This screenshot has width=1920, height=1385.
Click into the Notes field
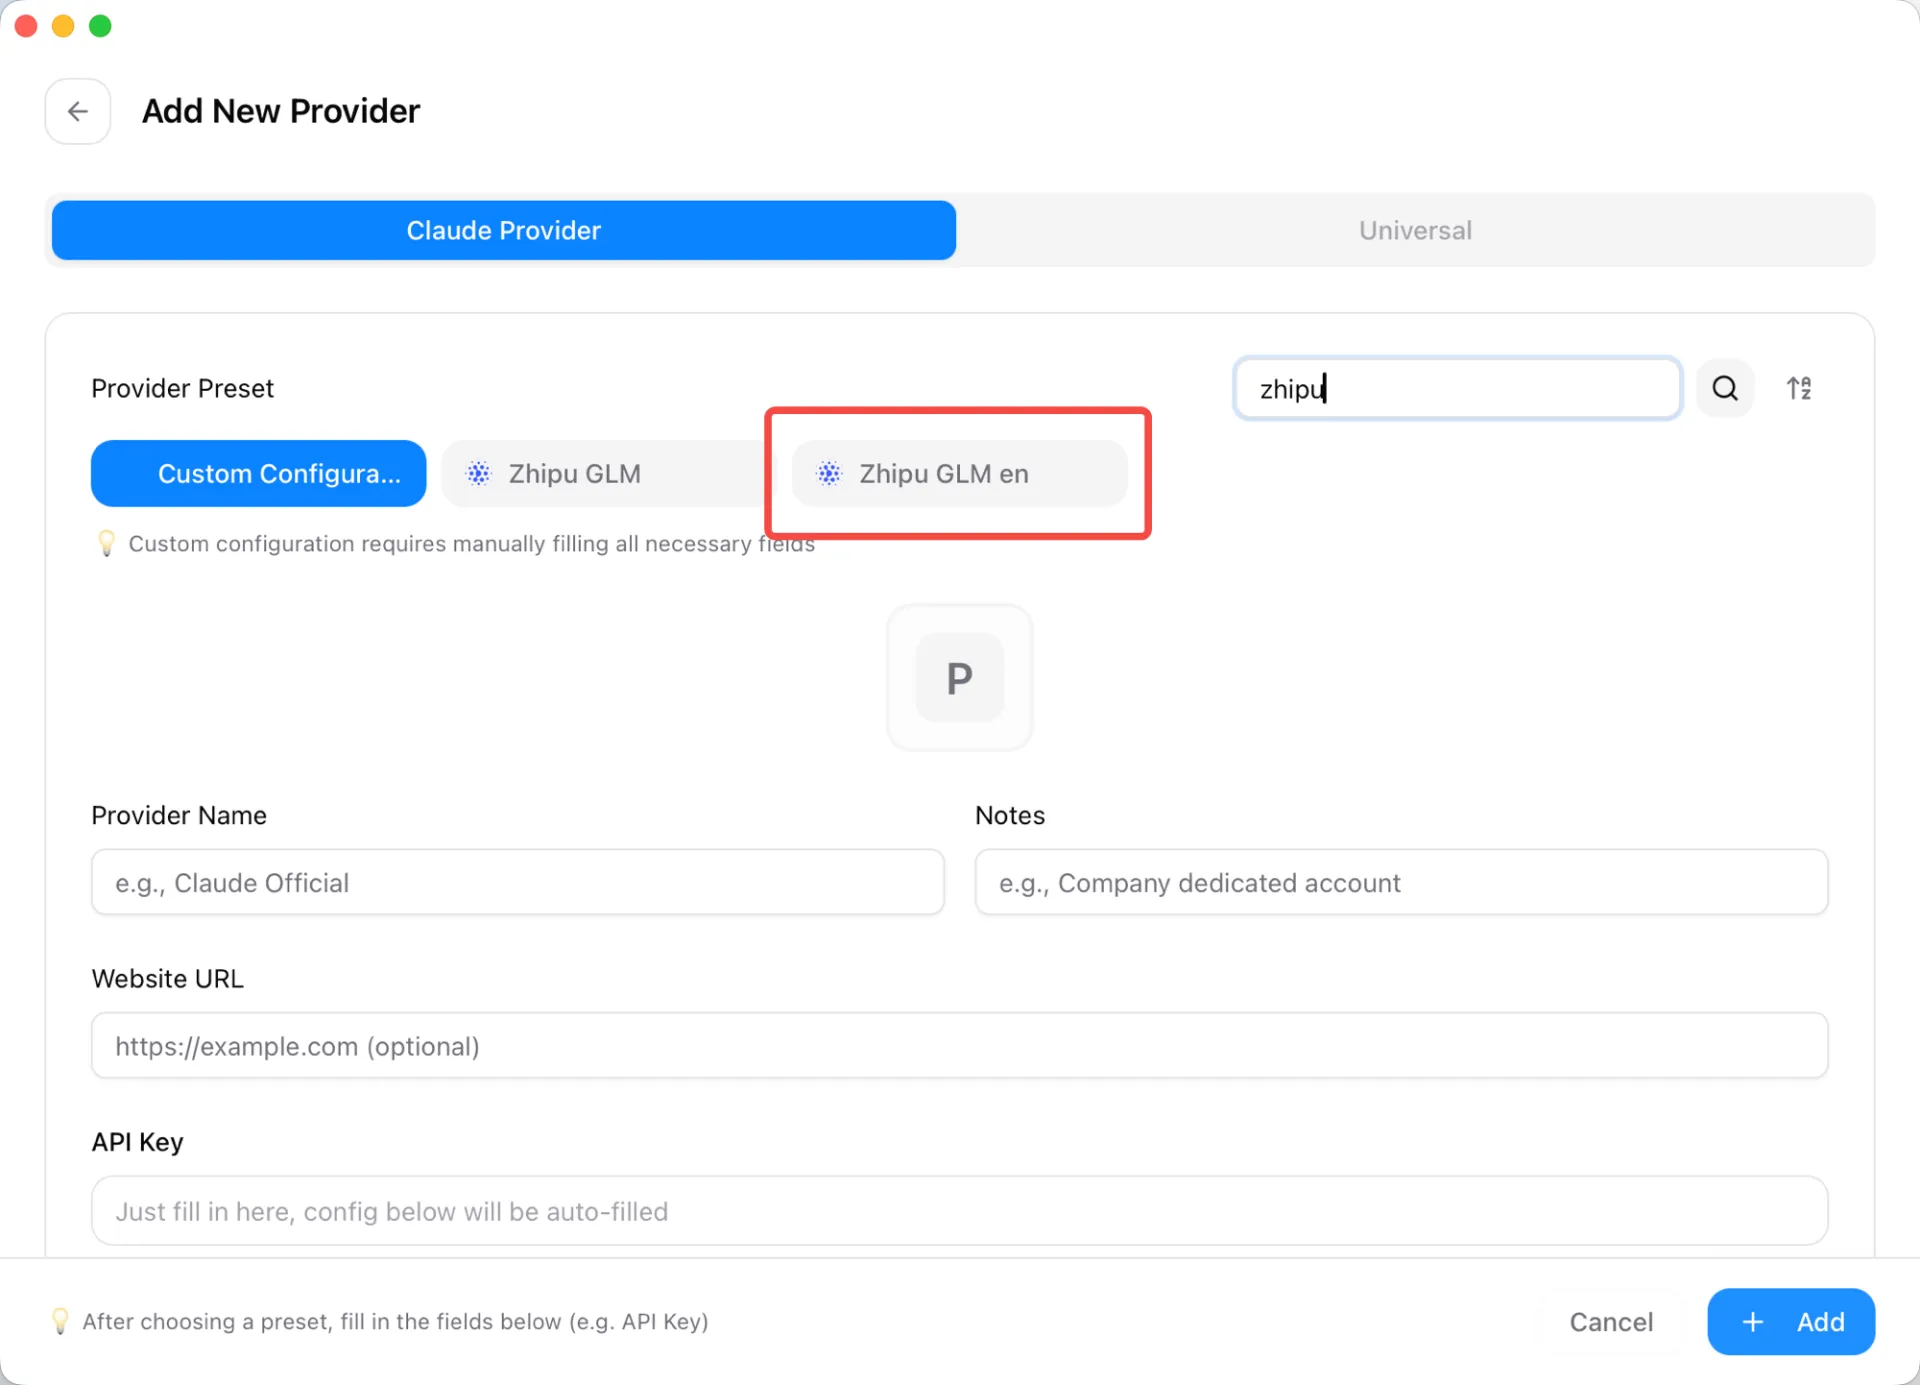click(x=1401, y=882)
